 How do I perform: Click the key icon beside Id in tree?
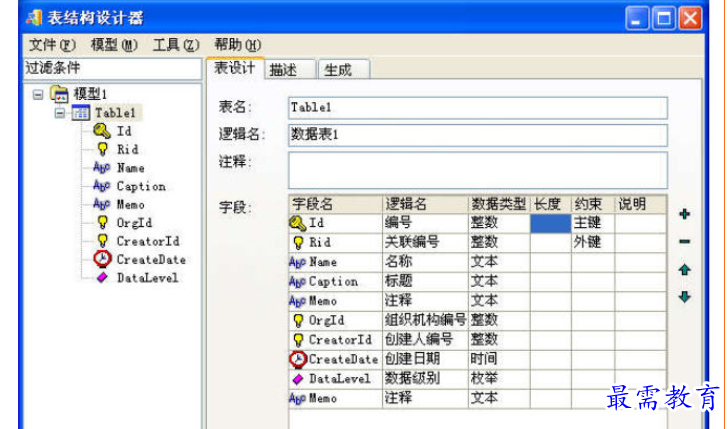pyautogui.click(x=102, y=131)
